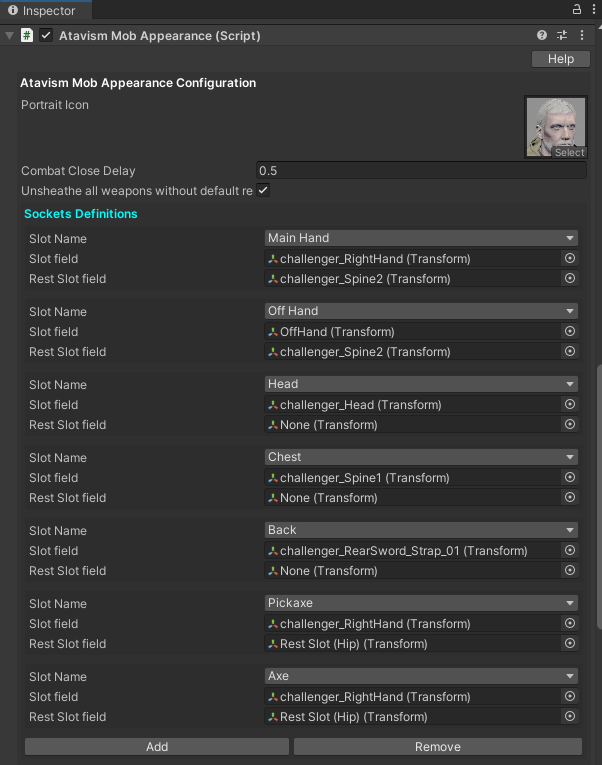
Task: Open the Inspector panel options menu
Action: (x=593, y=9)
